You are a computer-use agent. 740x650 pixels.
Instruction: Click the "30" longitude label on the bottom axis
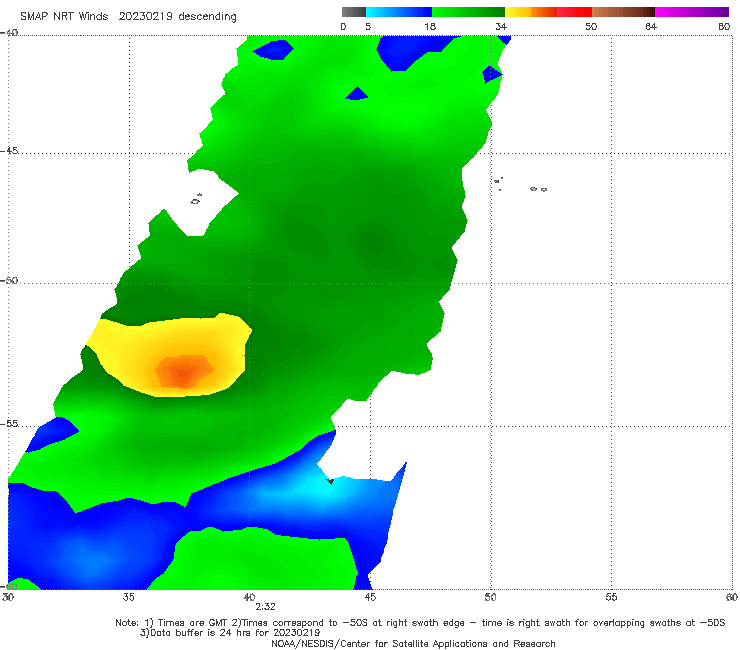pos(8,598)
